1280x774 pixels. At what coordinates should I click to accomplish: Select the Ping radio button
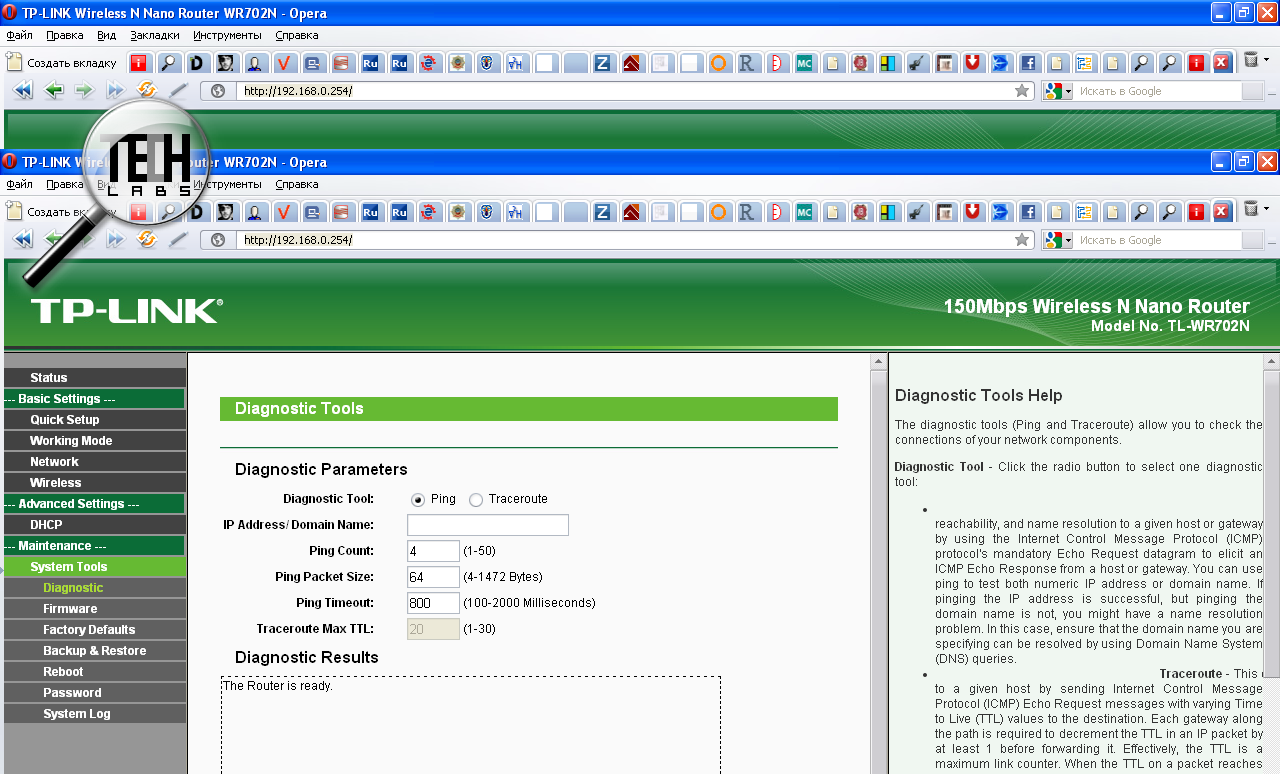tap(418, 500)
